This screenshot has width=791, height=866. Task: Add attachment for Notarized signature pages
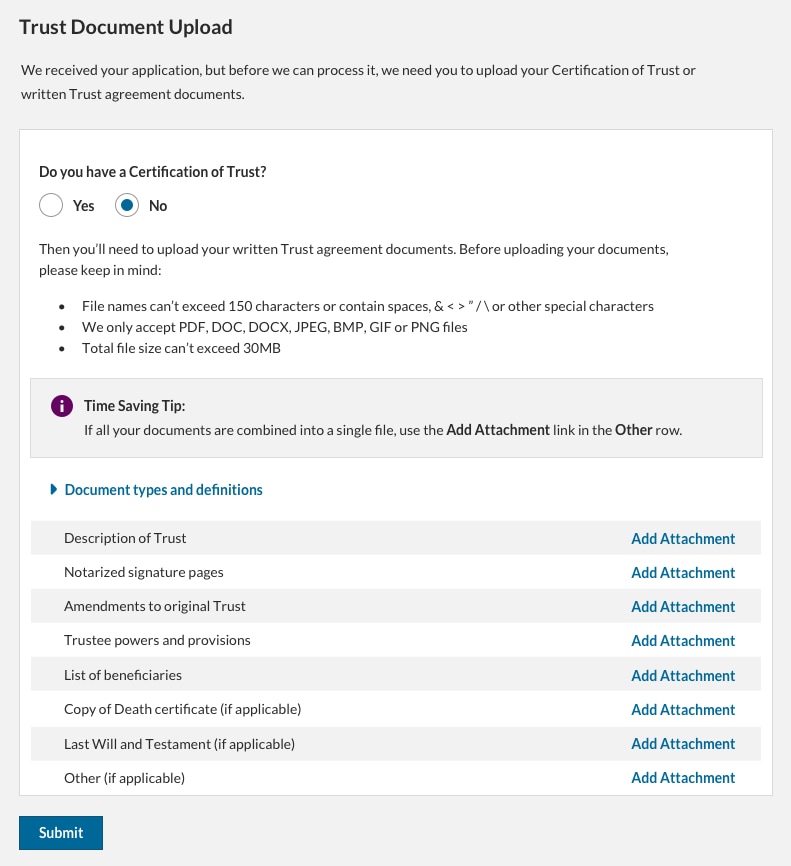click(683, 573)
